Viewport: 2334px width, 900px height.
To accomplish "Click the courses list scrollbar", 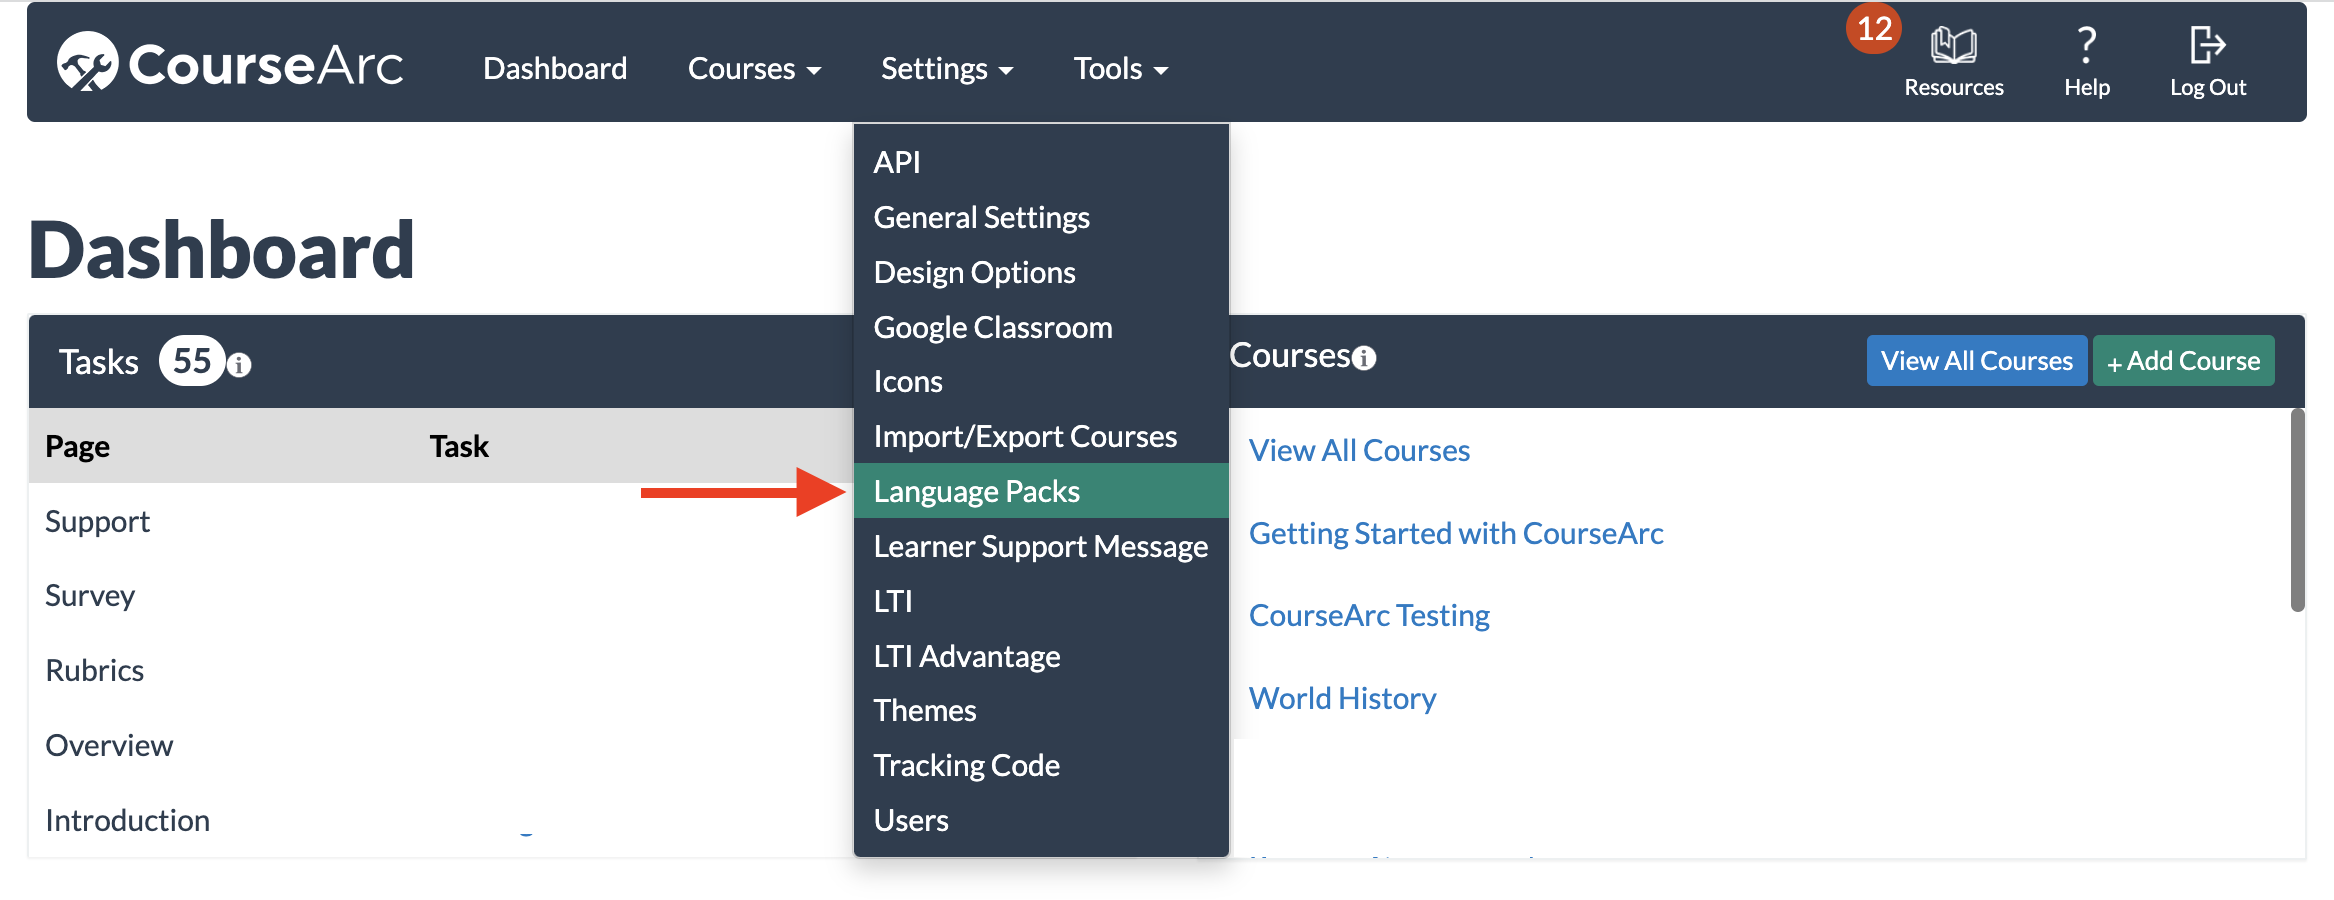I will (2297, 510).
